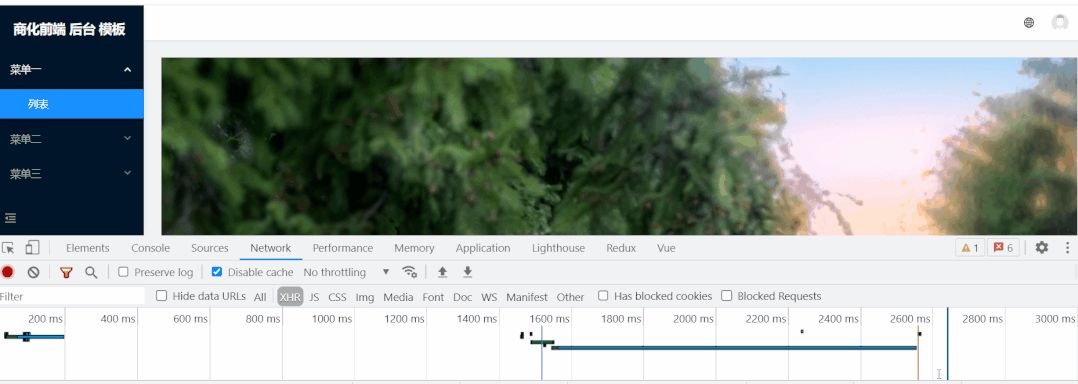
Task: Click the Filter text input
Action: click(72, 297)
